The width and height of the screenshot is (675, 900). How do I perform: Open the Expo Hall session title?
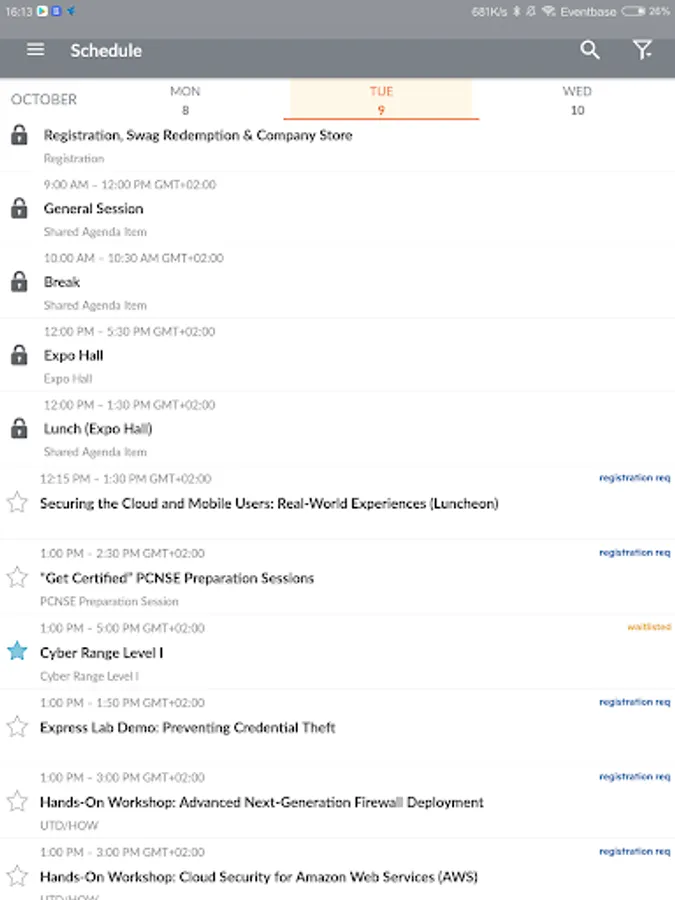tap(73, 355)
